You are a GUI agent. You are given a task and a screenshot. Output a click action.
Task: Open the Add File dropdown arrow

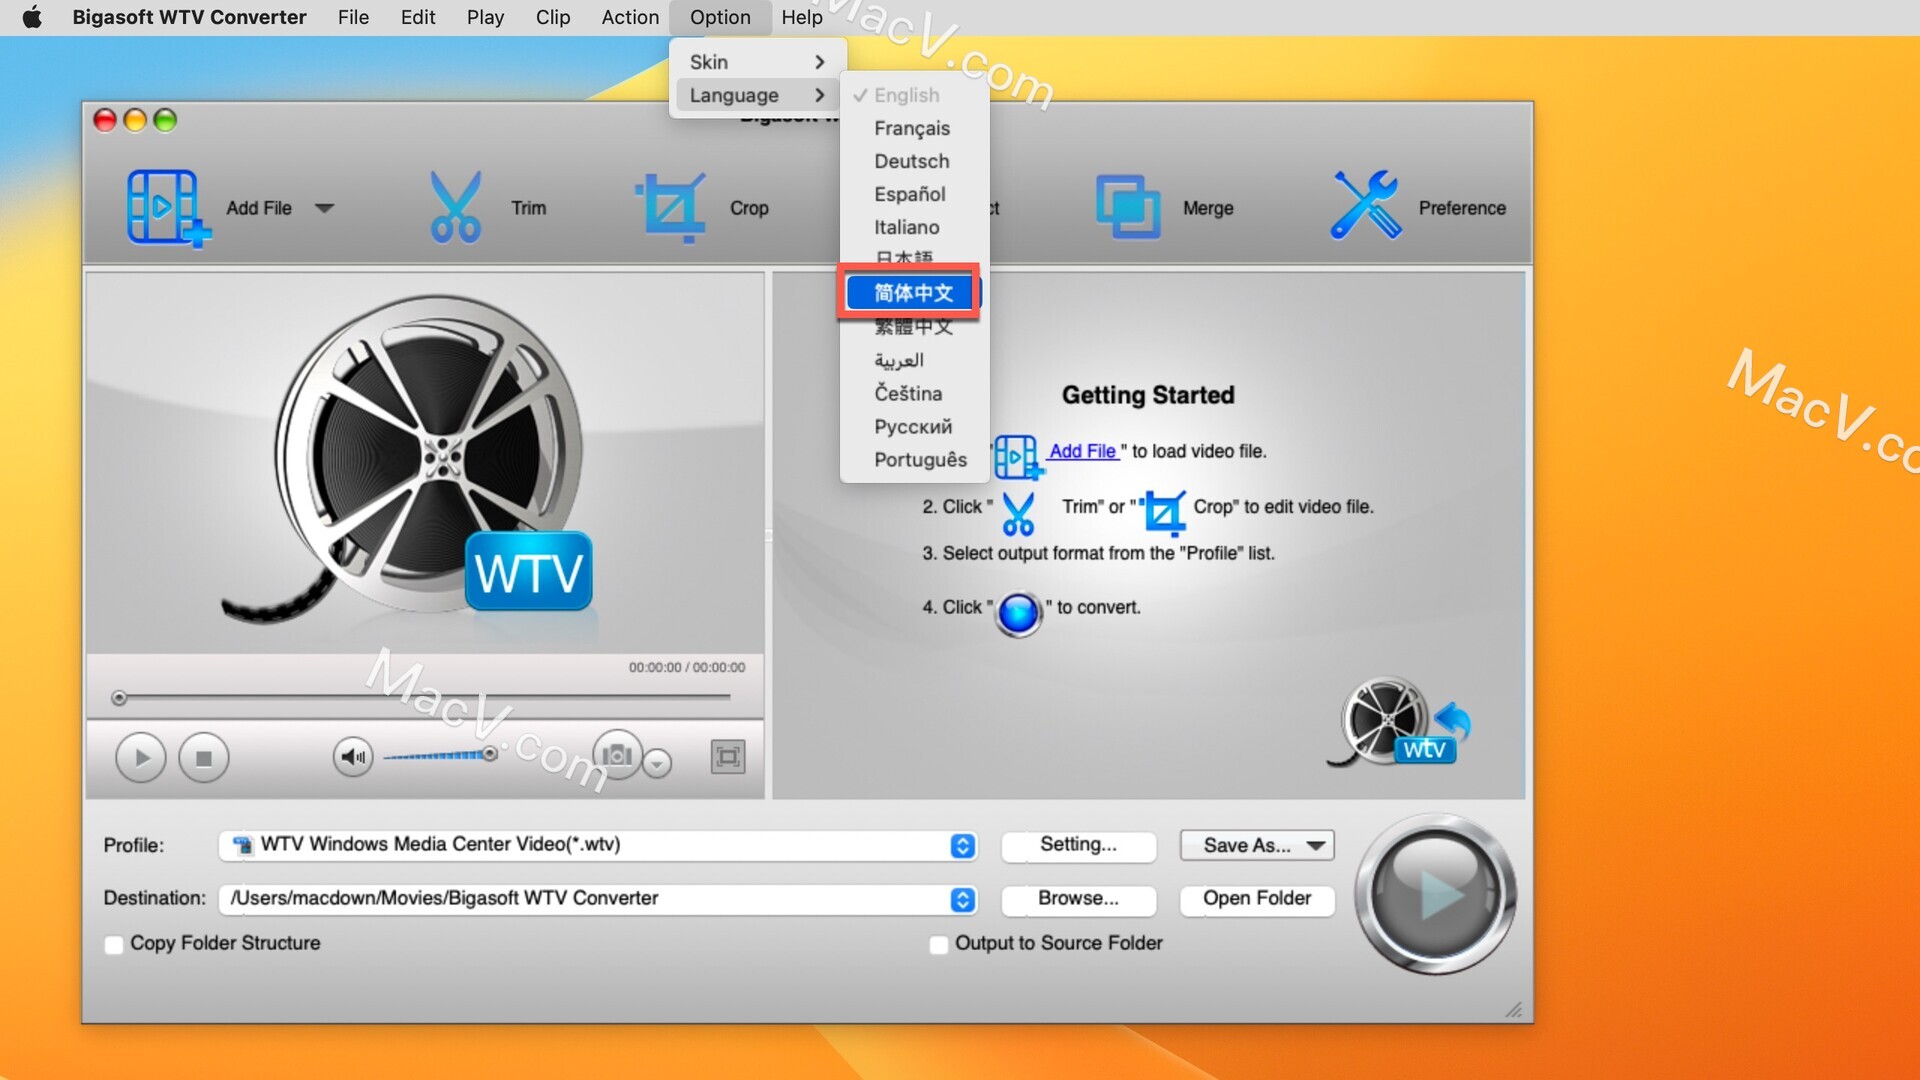[x=324, y=208]
